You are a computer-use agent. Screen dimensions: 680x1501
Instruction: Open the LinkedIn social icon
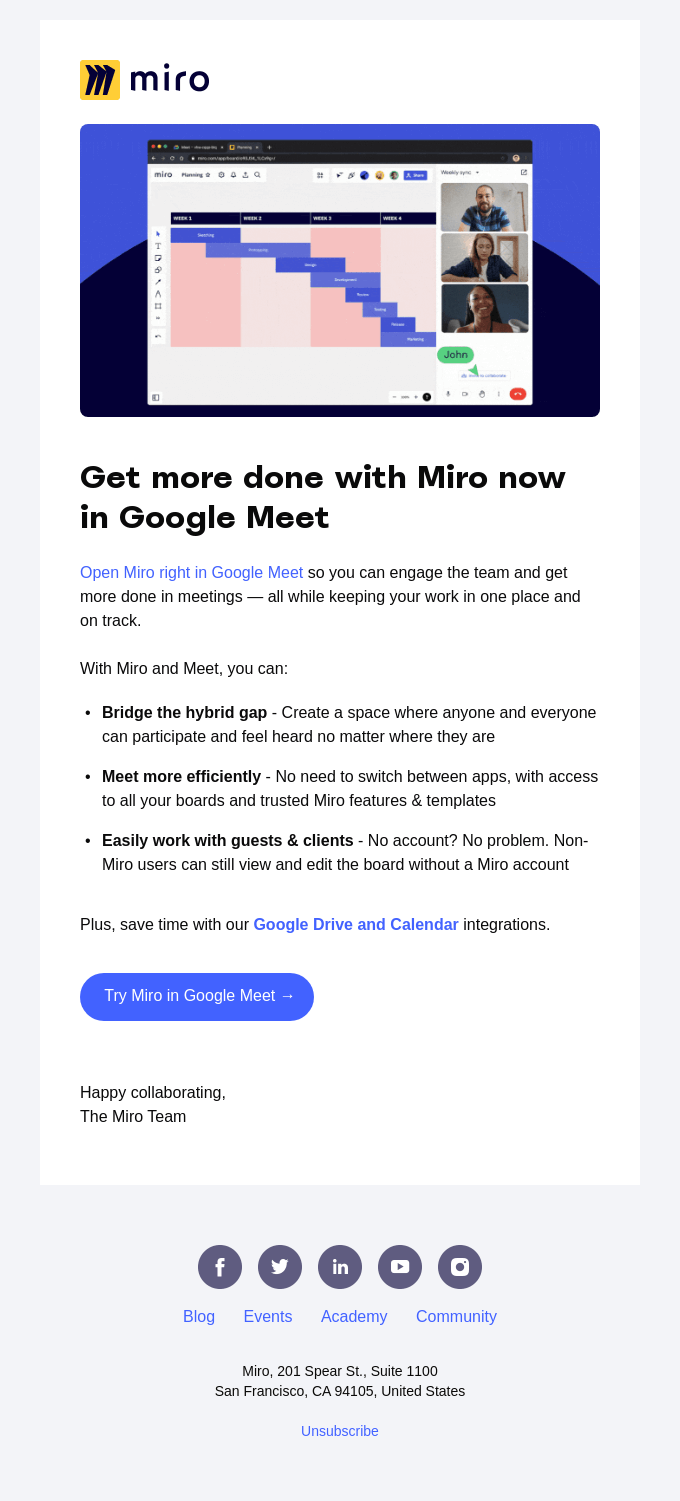(x=340, y=1267)
